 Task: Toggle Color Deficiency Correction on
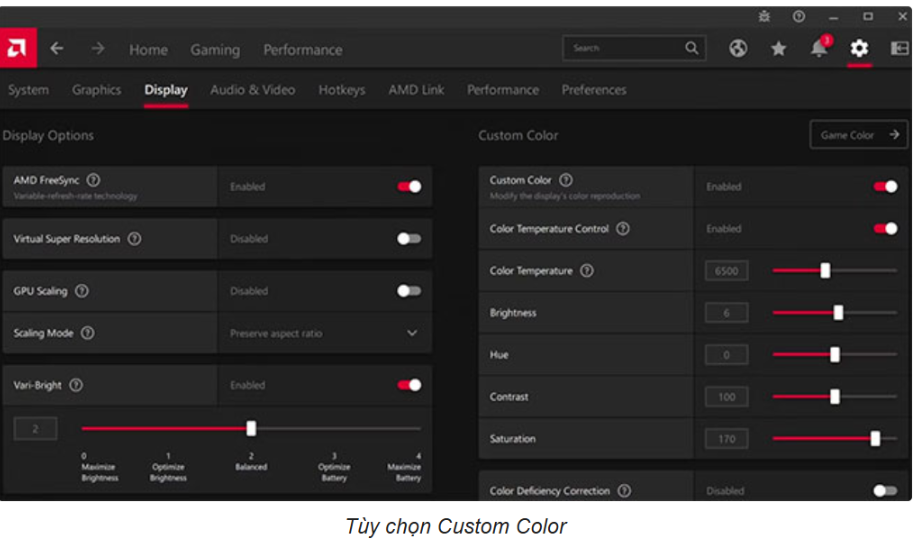[x=885, y=491]
